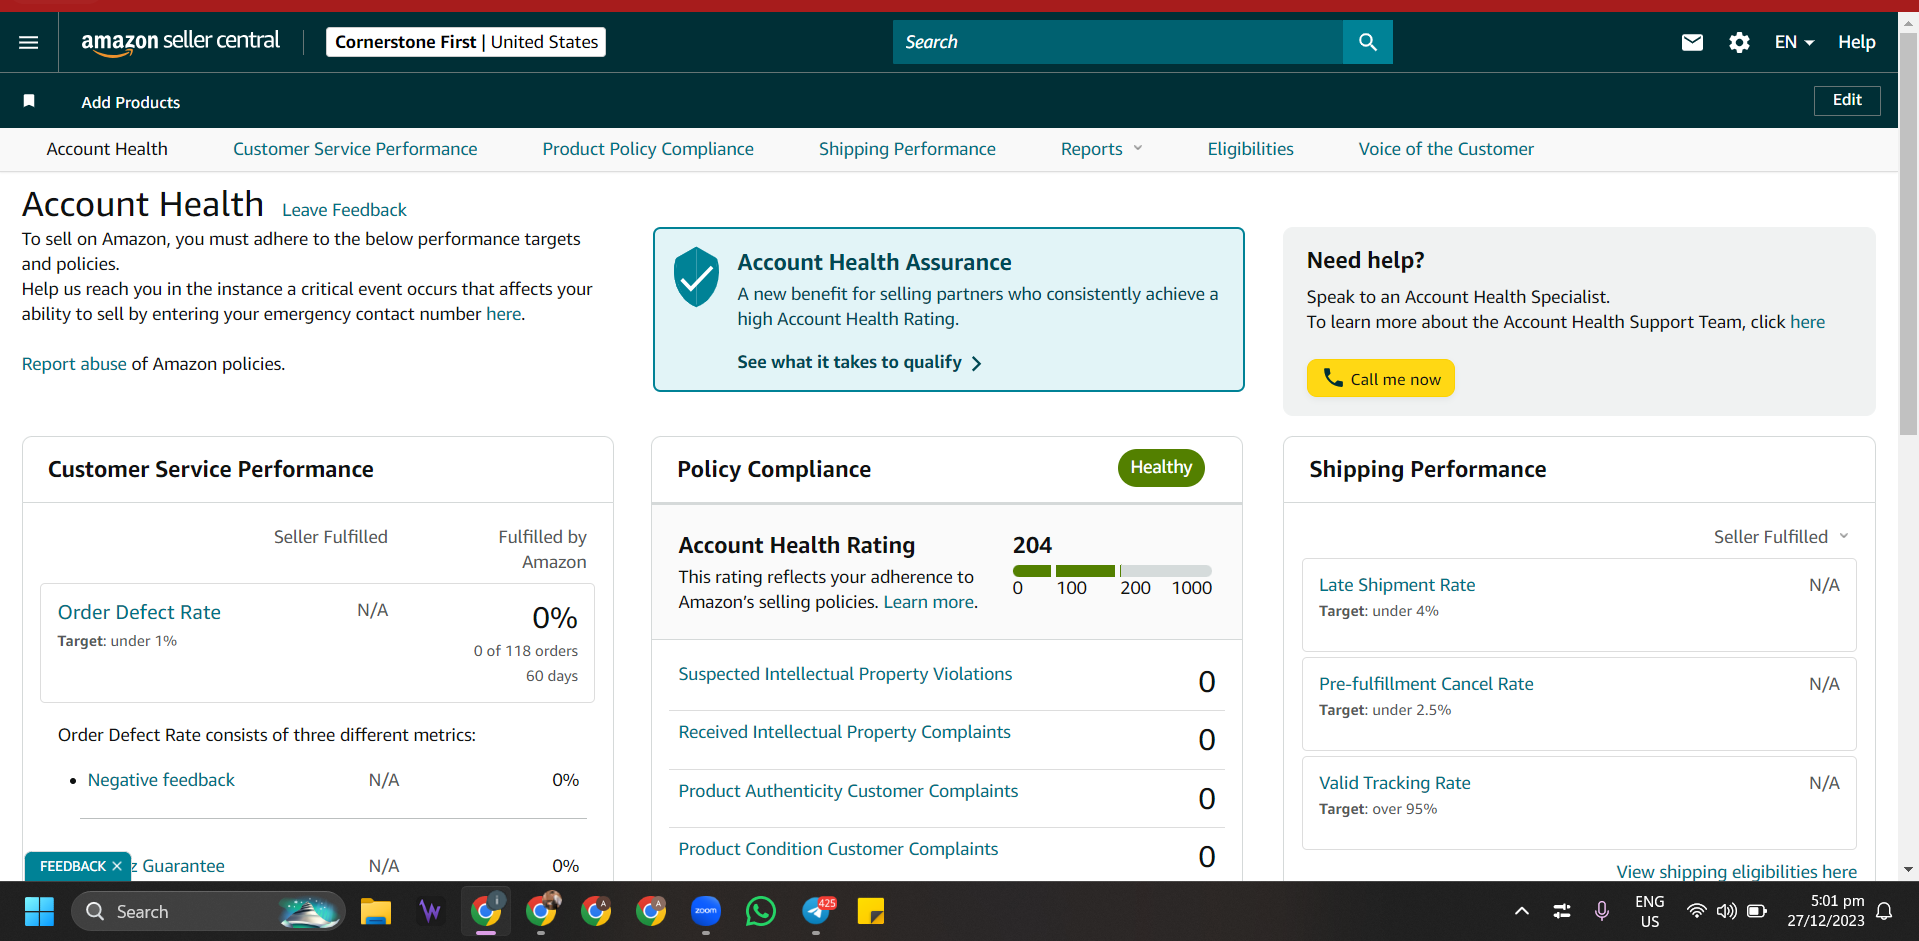Click the taskbar settings sliders tray icon

1561,911
